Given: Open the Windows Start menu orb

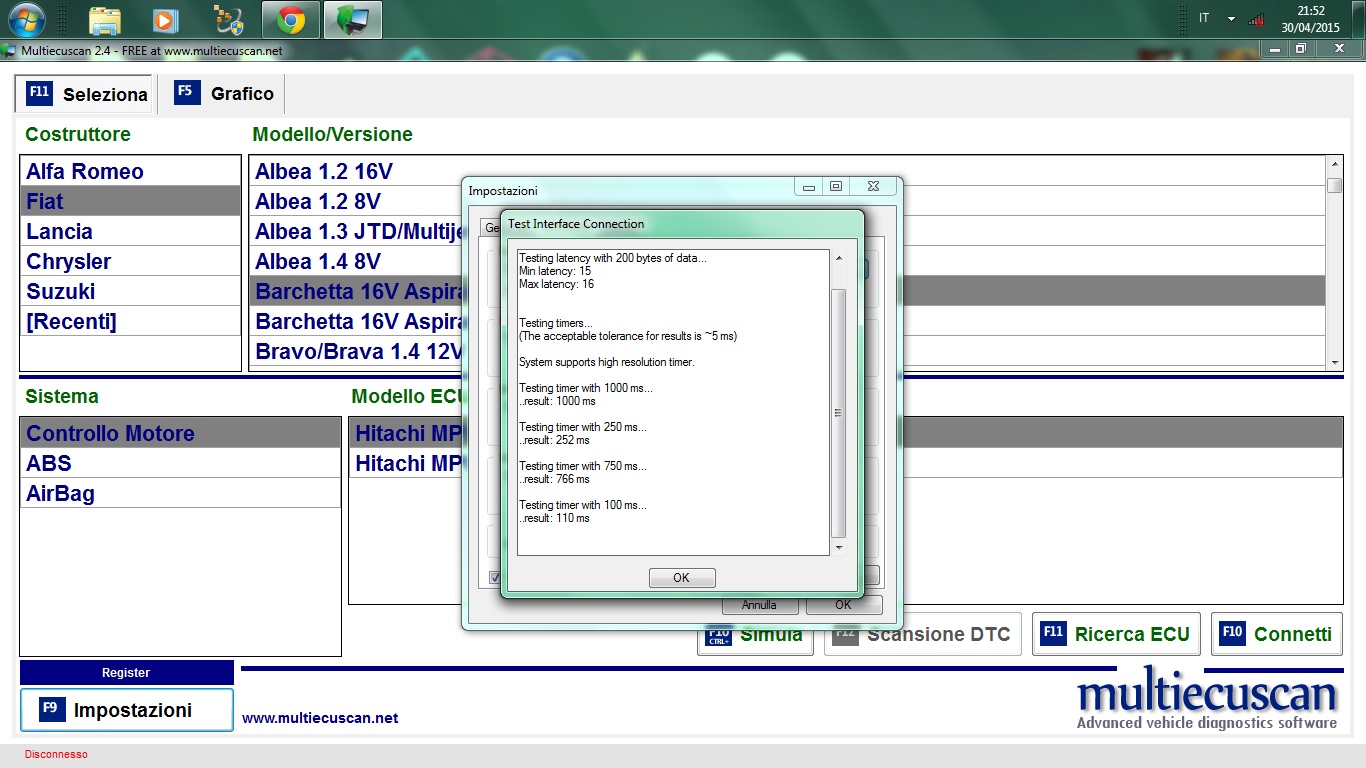Looking at the screenshot, I should click(27, 19).
